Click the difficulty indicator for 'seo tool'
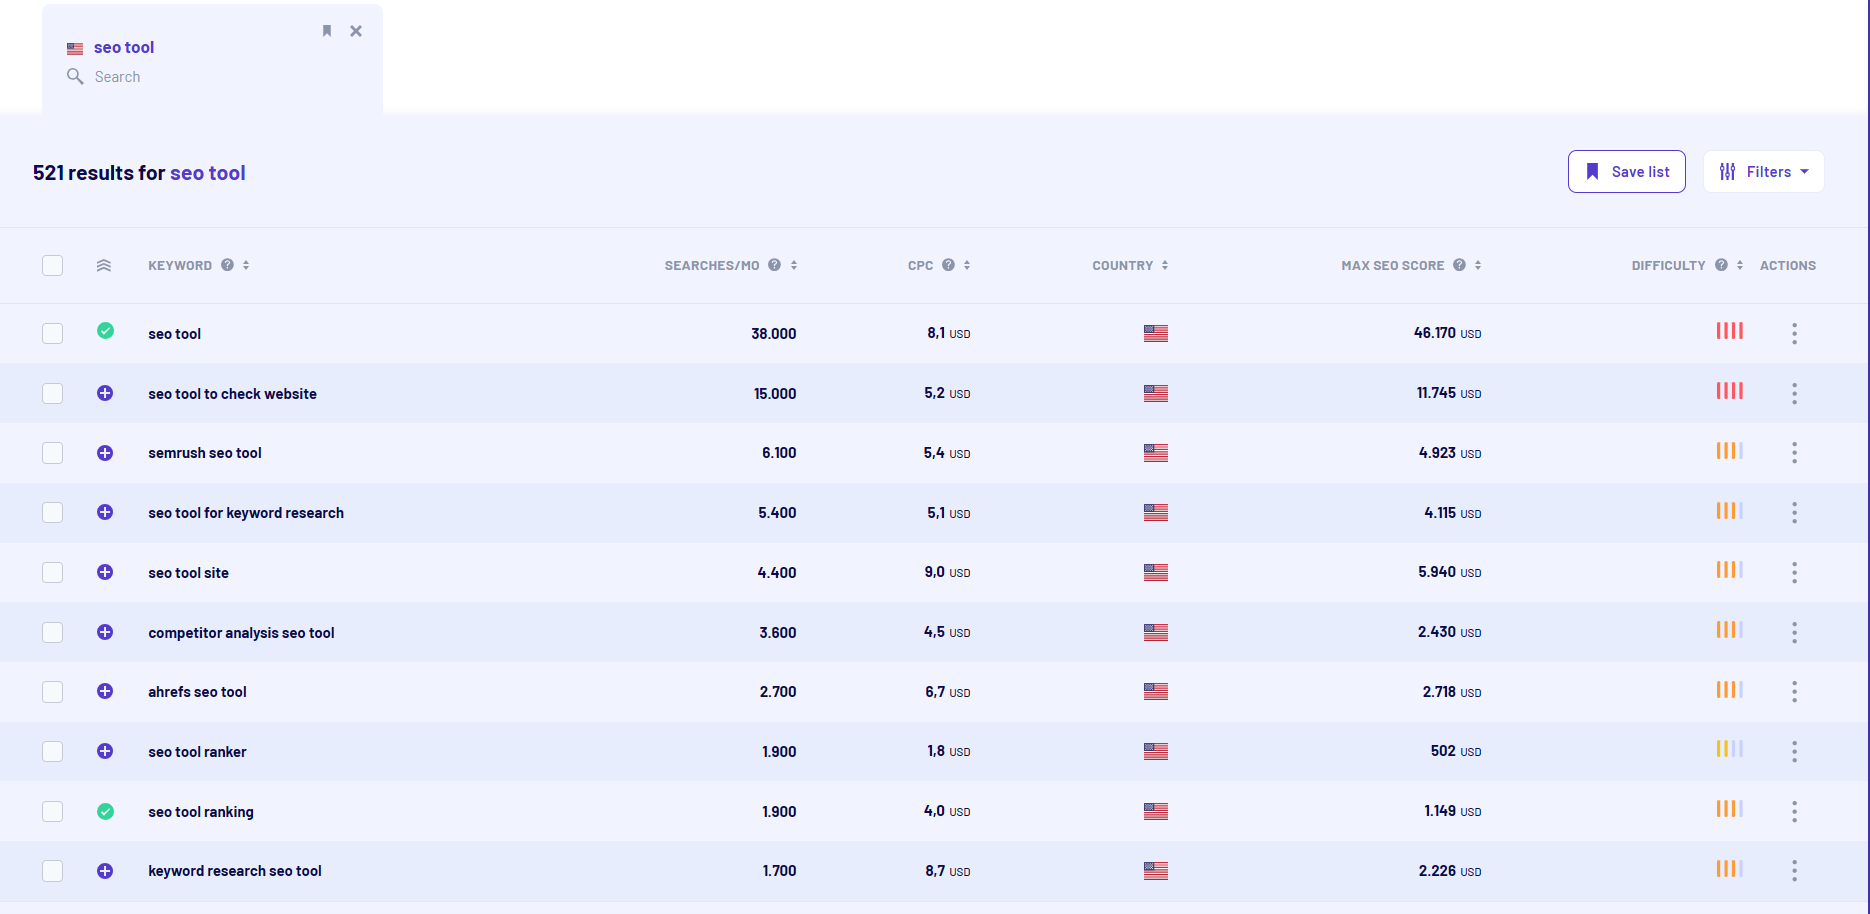The image size is (1870, 914). click(x=1730, y=331)
